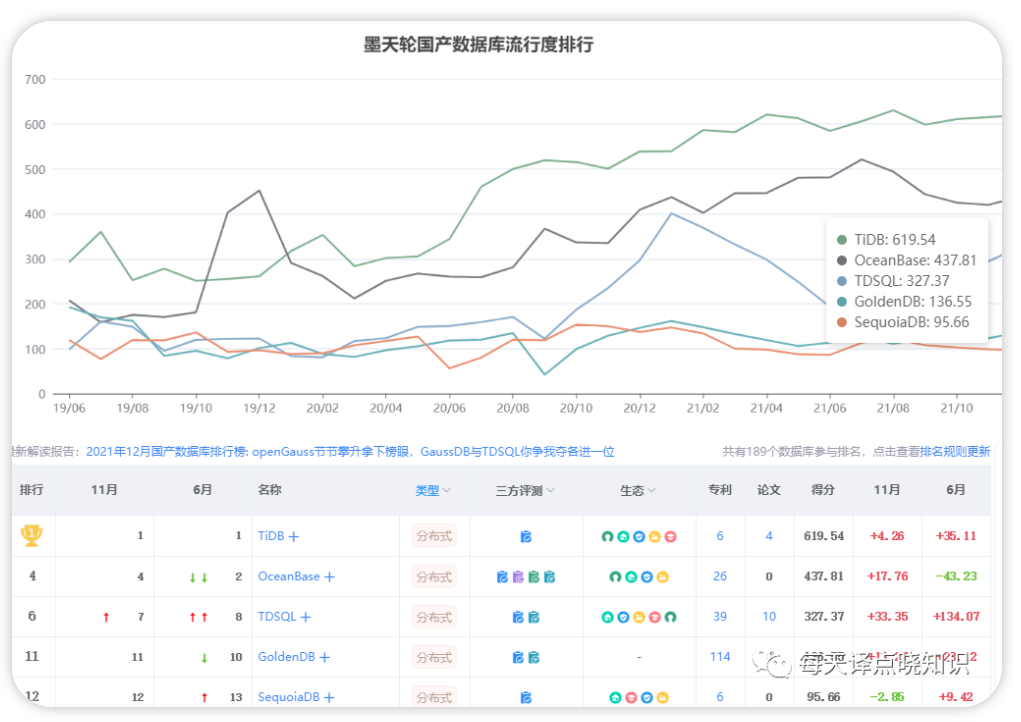Screen dimensions: 1021x722
Task: Click the -43.23 June change value
Action: (956, 576)
